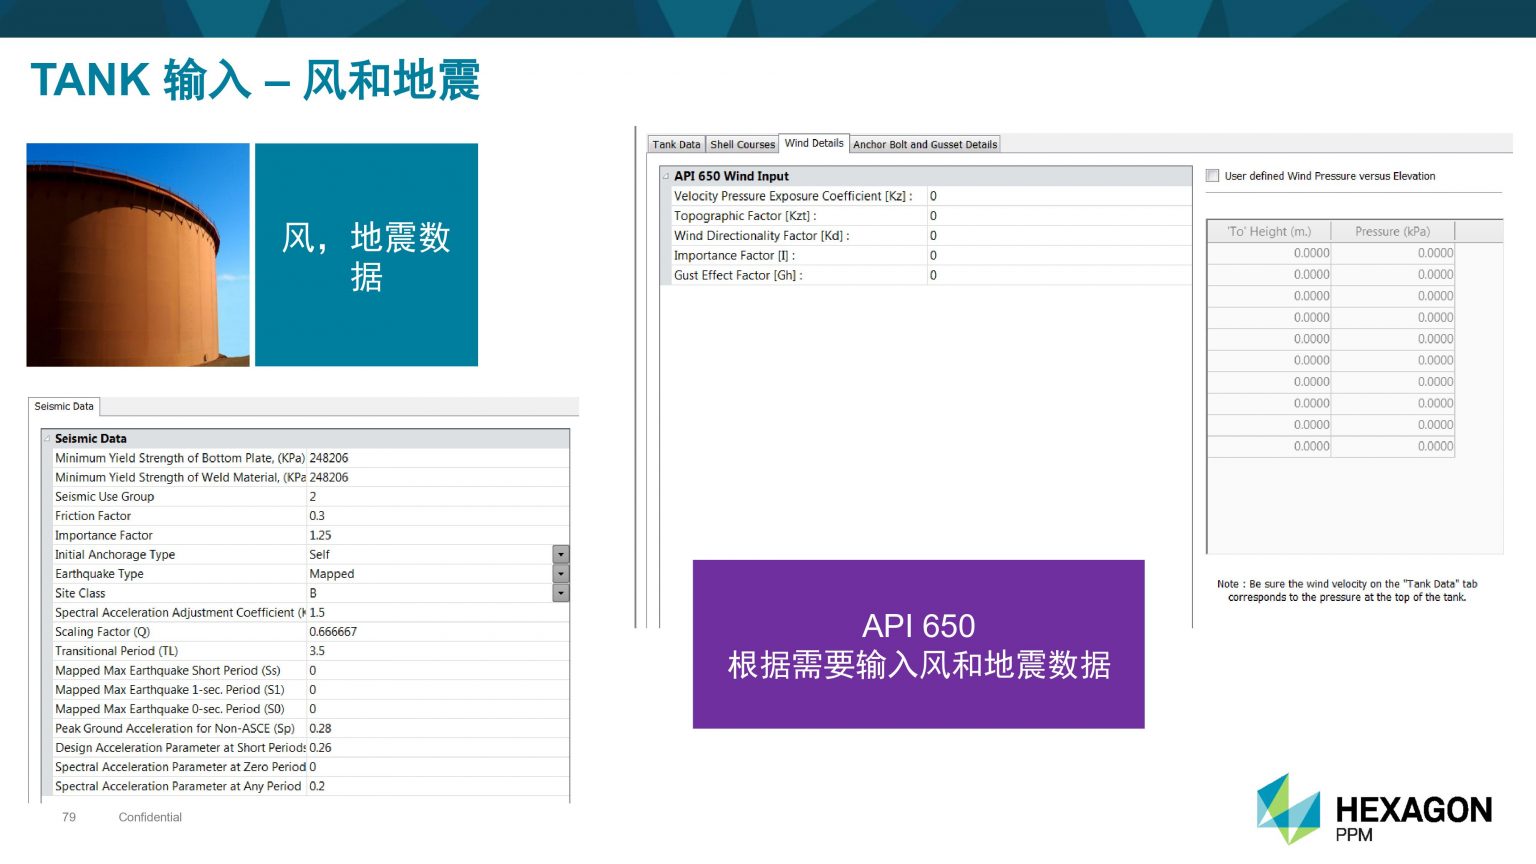Click the orange storage tank photo
1536x864 pixels.
pyautogui.click(x=138, y=255)
